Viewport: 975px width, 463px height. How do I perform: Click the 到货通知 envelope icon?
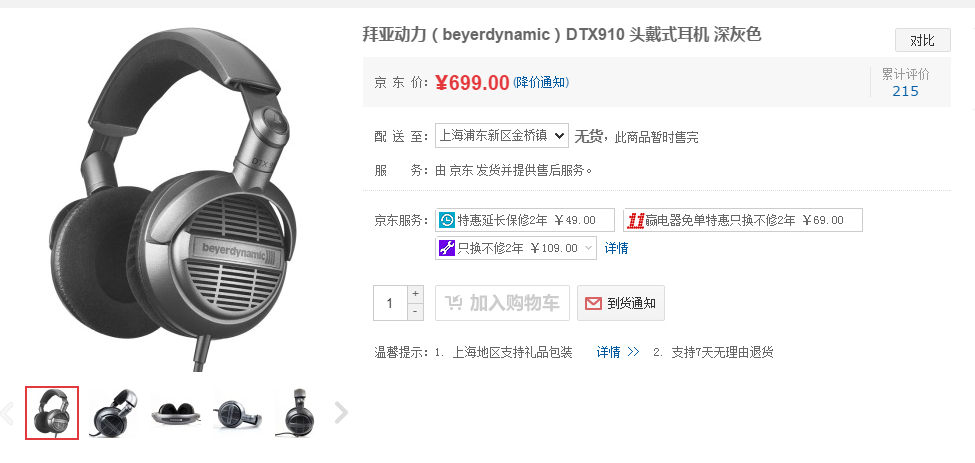(x=593, y=303)
